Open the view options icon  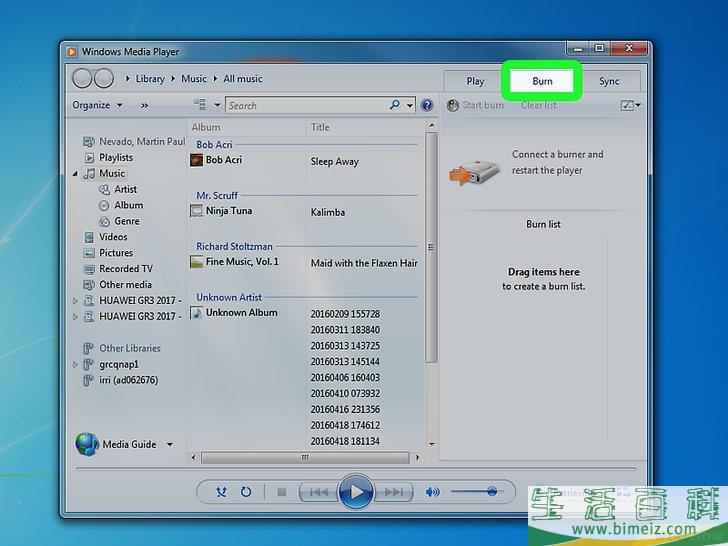coord(200,104)
